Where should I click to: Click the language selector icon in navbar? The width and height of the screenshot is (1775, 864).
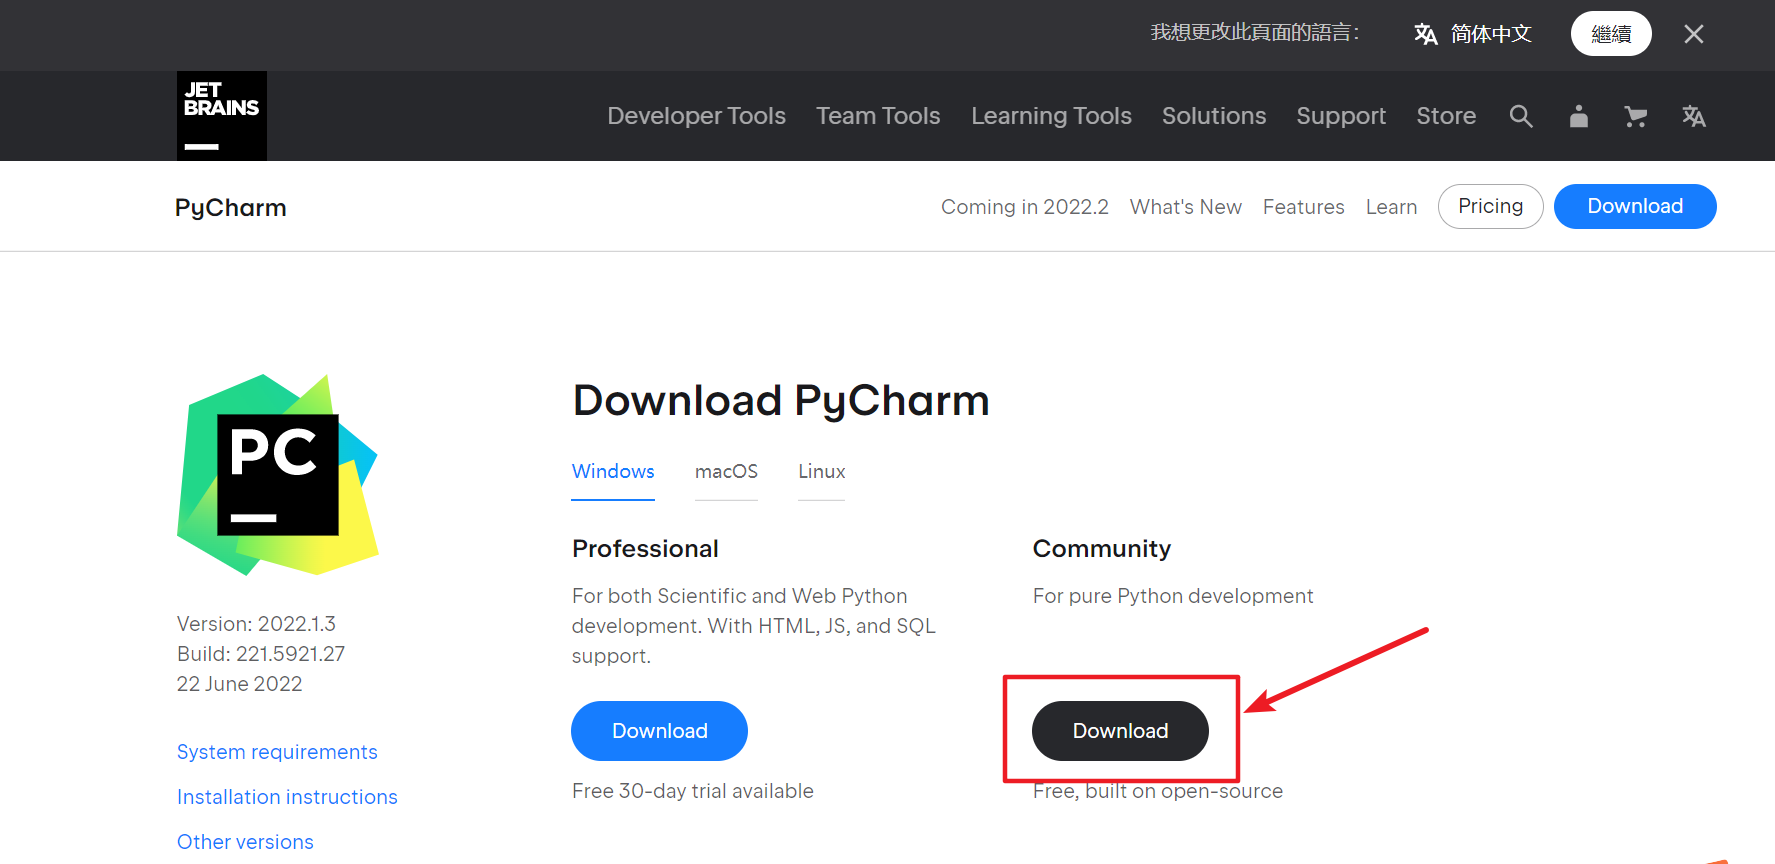(1694, 116)
